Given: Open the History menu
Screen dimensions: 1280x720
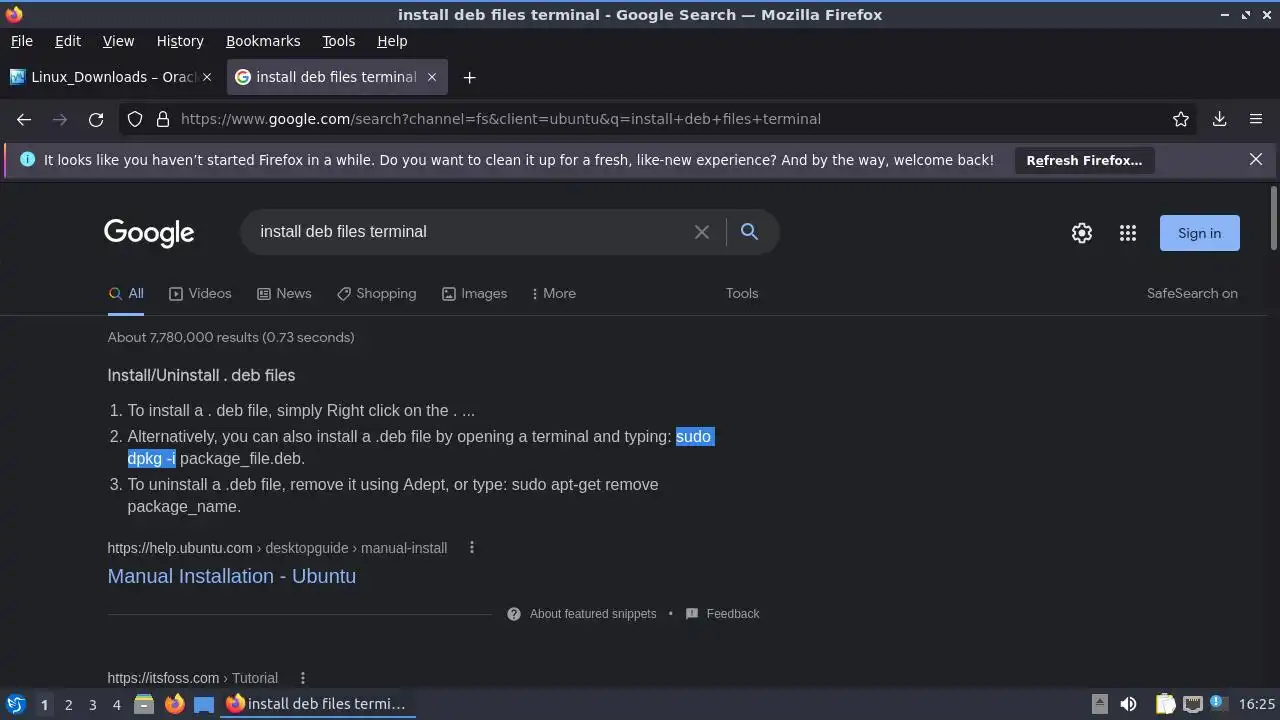Looking at the screenshot, I should point(180,41).
